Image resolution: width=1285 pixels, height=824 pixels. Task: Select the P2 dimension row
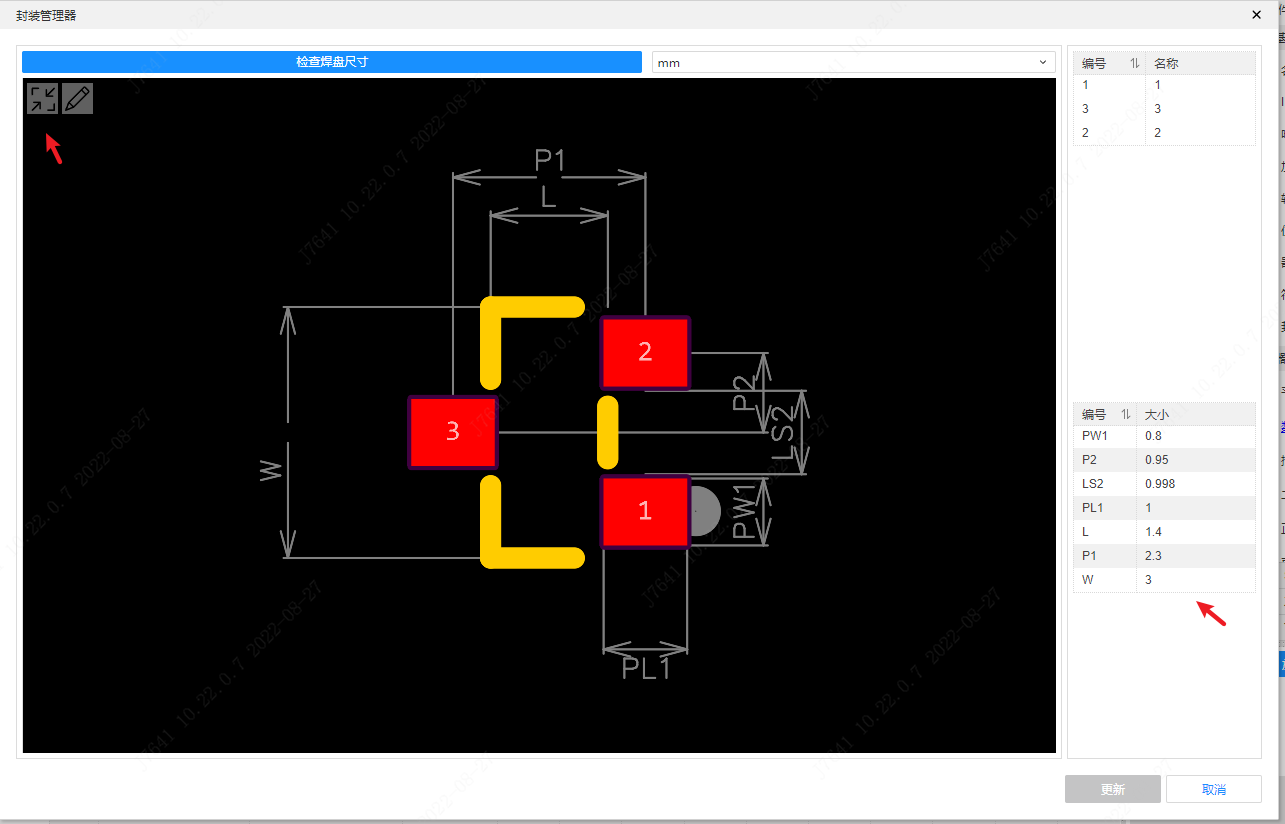pos(1164,460)
